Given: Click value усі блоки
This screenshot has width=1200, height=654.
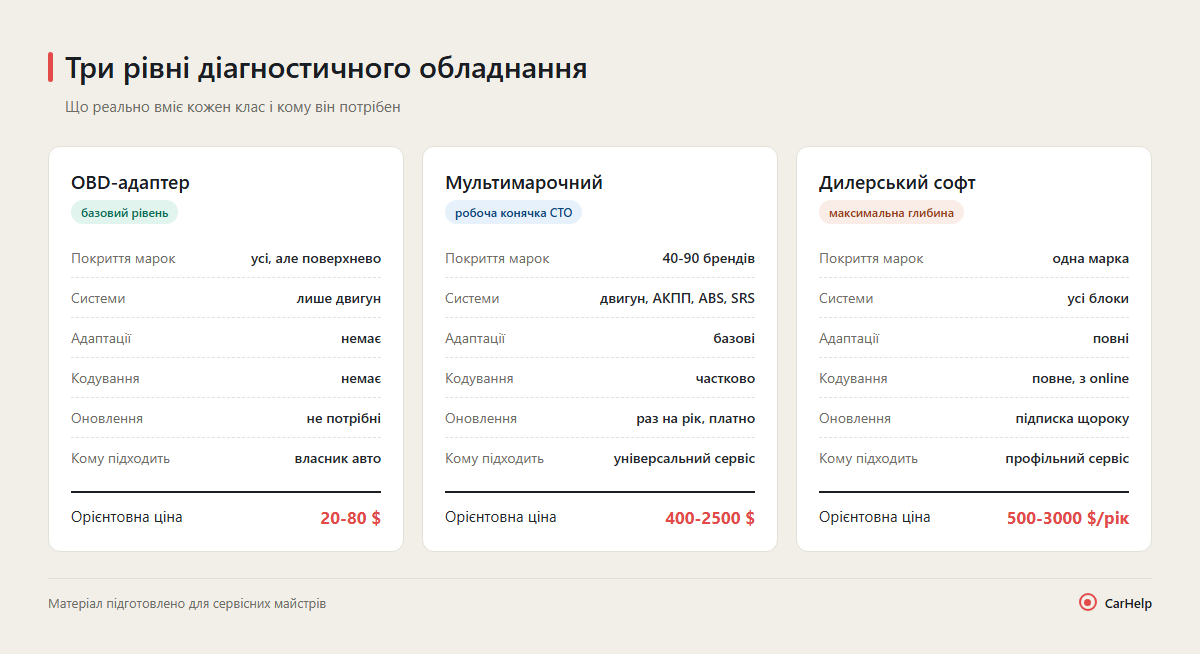Looking at the screenshot, I should 1098,298.
